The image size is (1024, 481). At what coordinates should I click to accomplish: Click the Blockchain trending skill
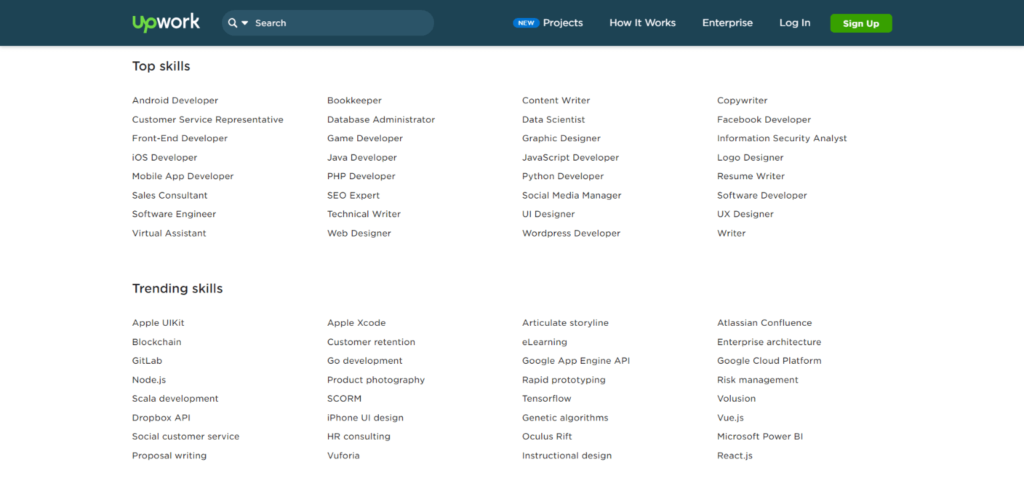tap(156, 342)
